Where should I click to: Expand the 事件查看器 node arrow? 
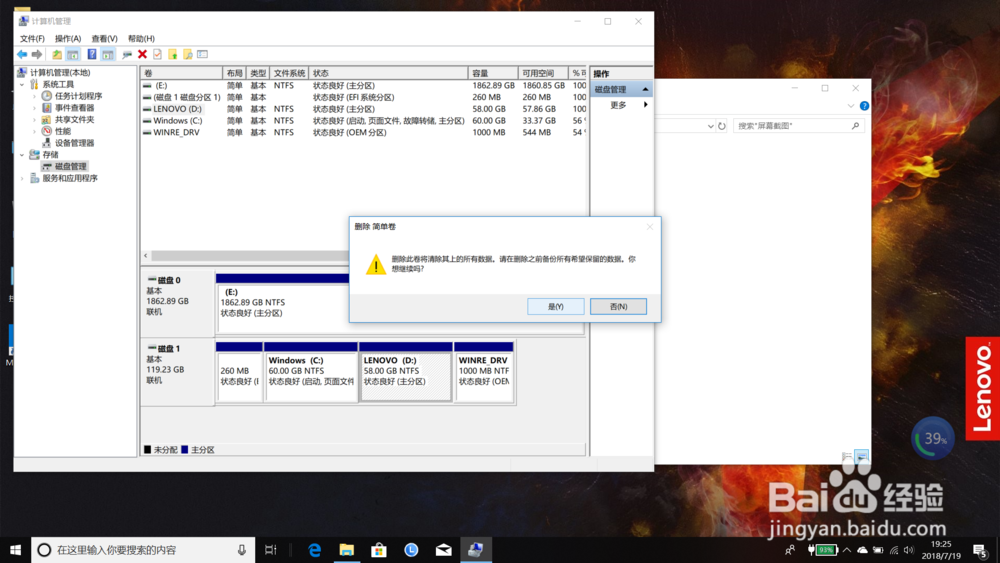(x=34, y=108)
